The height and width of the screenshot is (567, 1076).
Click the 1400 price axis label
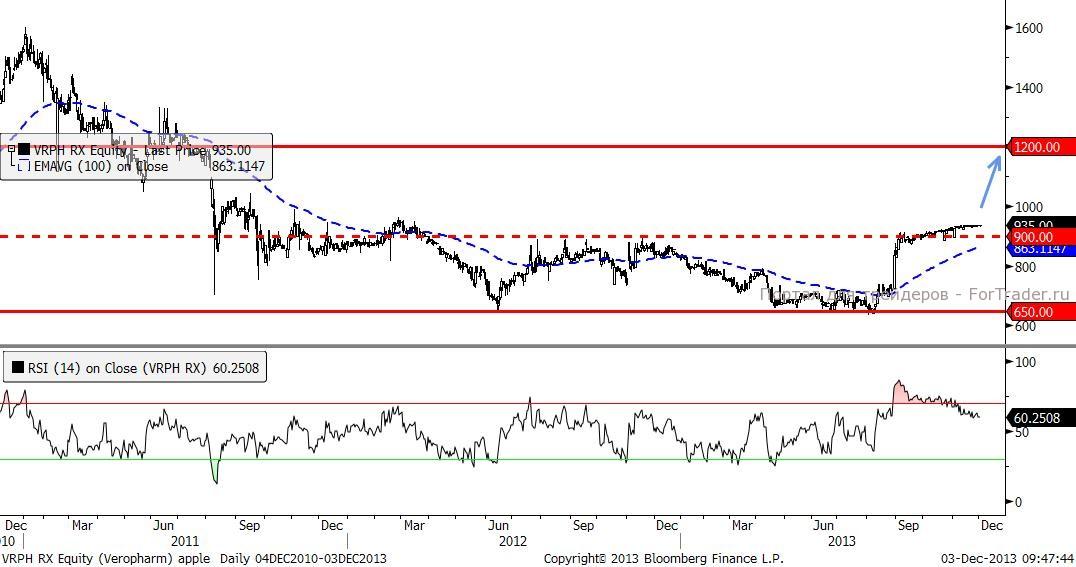point(1028,88)
